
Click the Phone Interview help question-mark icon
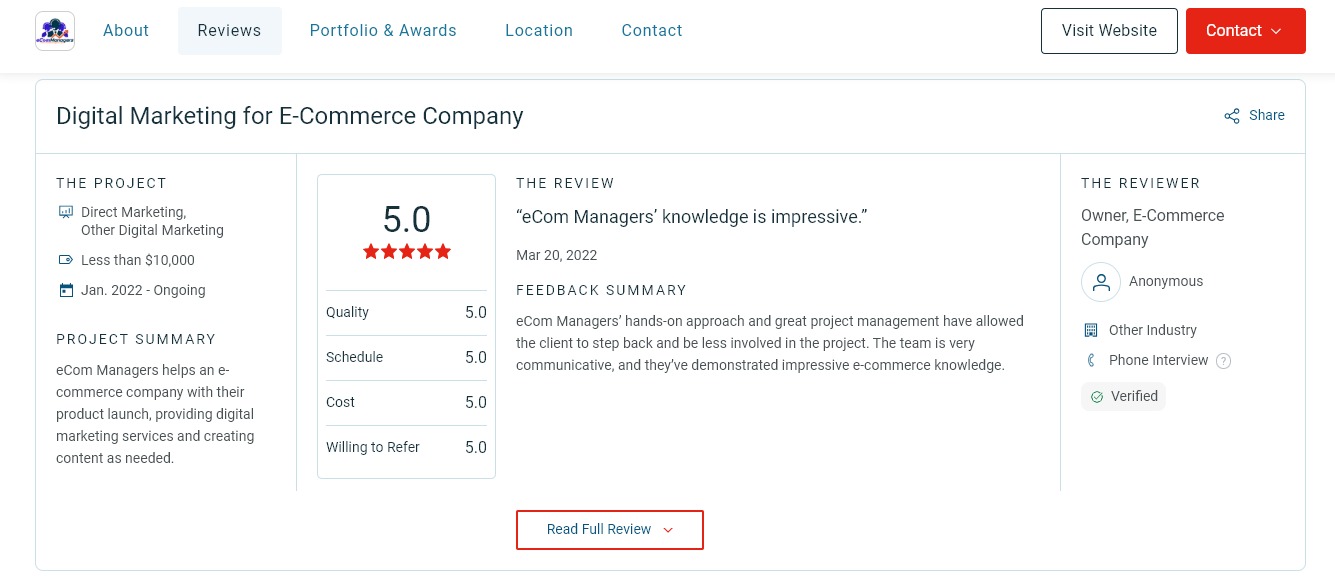[1223, 361]
